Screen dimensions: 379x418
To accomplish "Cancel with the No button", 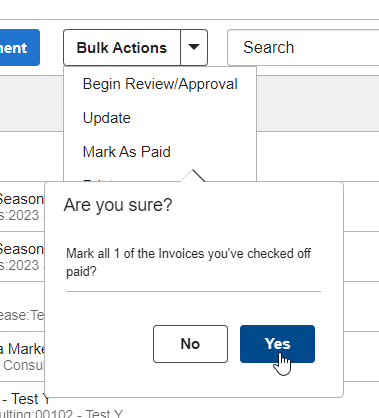I will point(190,344).
